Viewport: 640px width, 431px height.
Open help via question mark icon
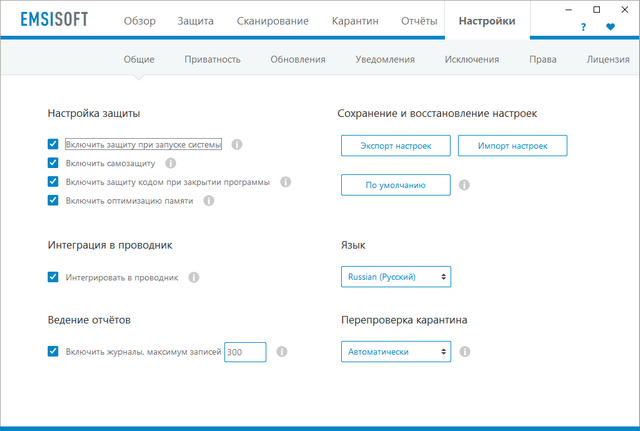[x=583, y=27]
